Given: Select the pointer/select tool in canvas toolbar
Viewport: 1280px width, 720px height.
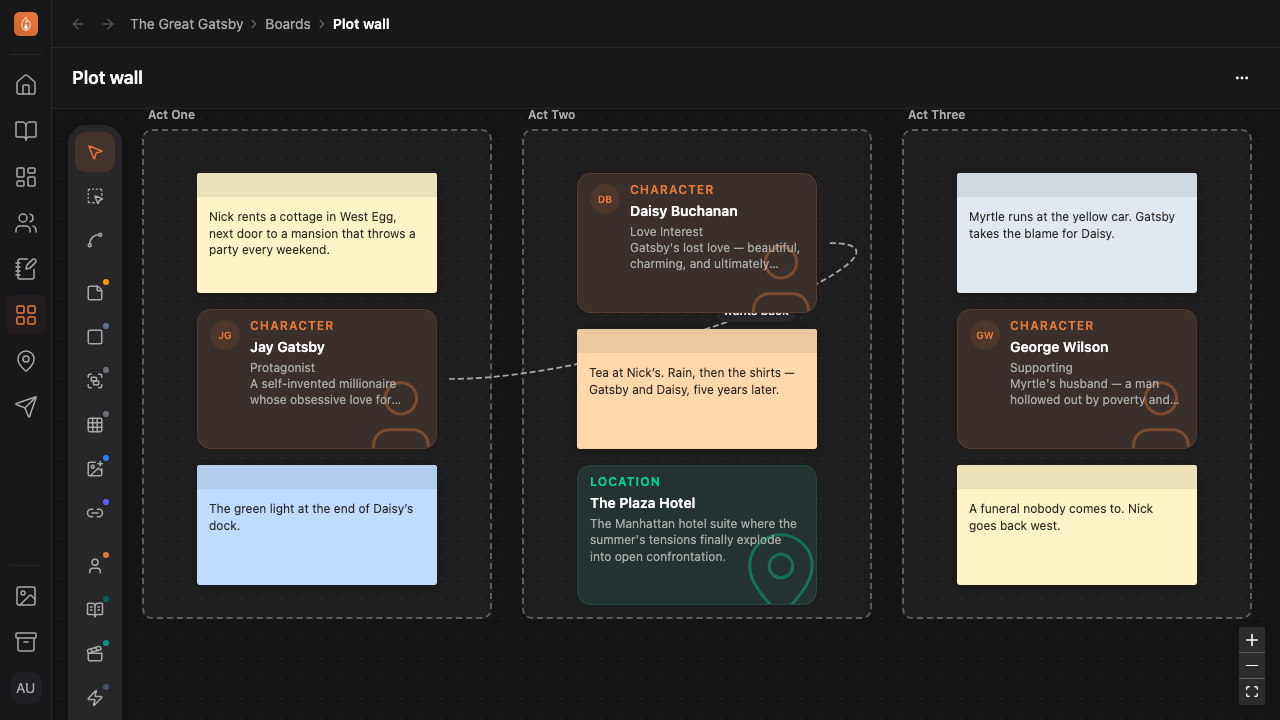Looking at the screenshot, I should (x=95, y=152).
